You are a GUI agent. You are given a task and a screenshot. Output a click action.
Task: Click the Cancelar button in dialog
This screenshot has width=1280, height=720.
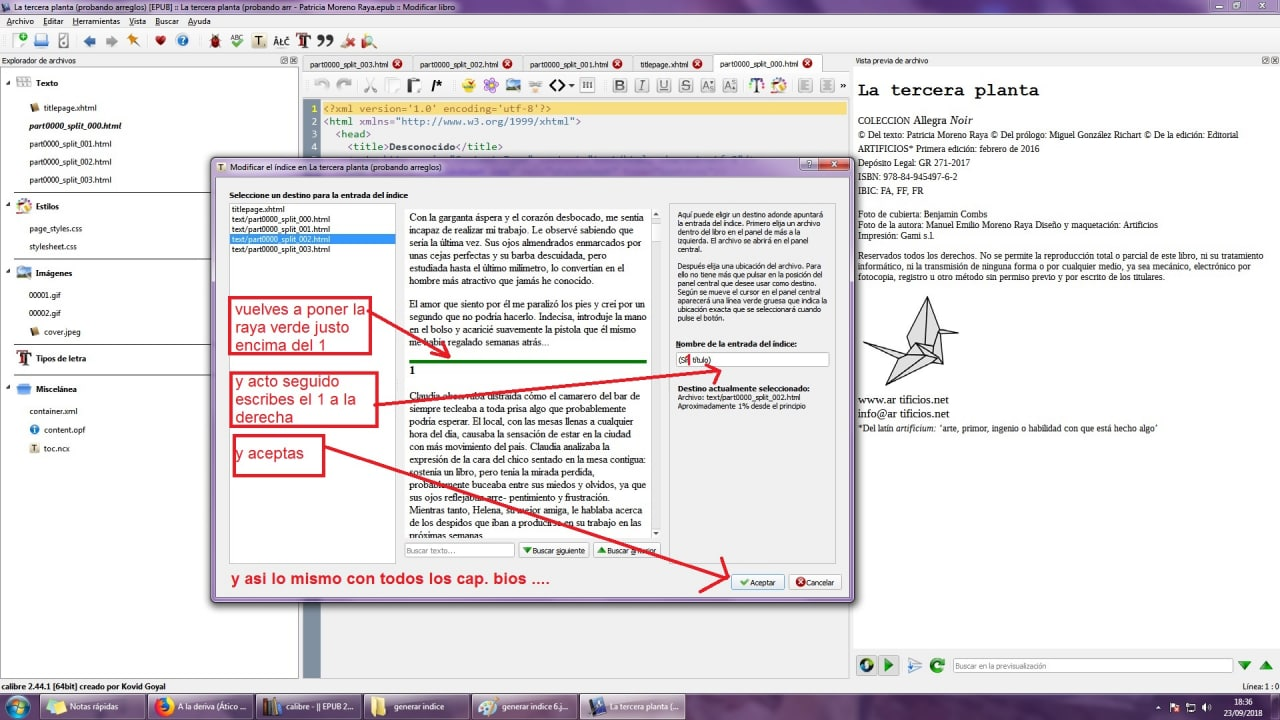click(x=814, y=582)
